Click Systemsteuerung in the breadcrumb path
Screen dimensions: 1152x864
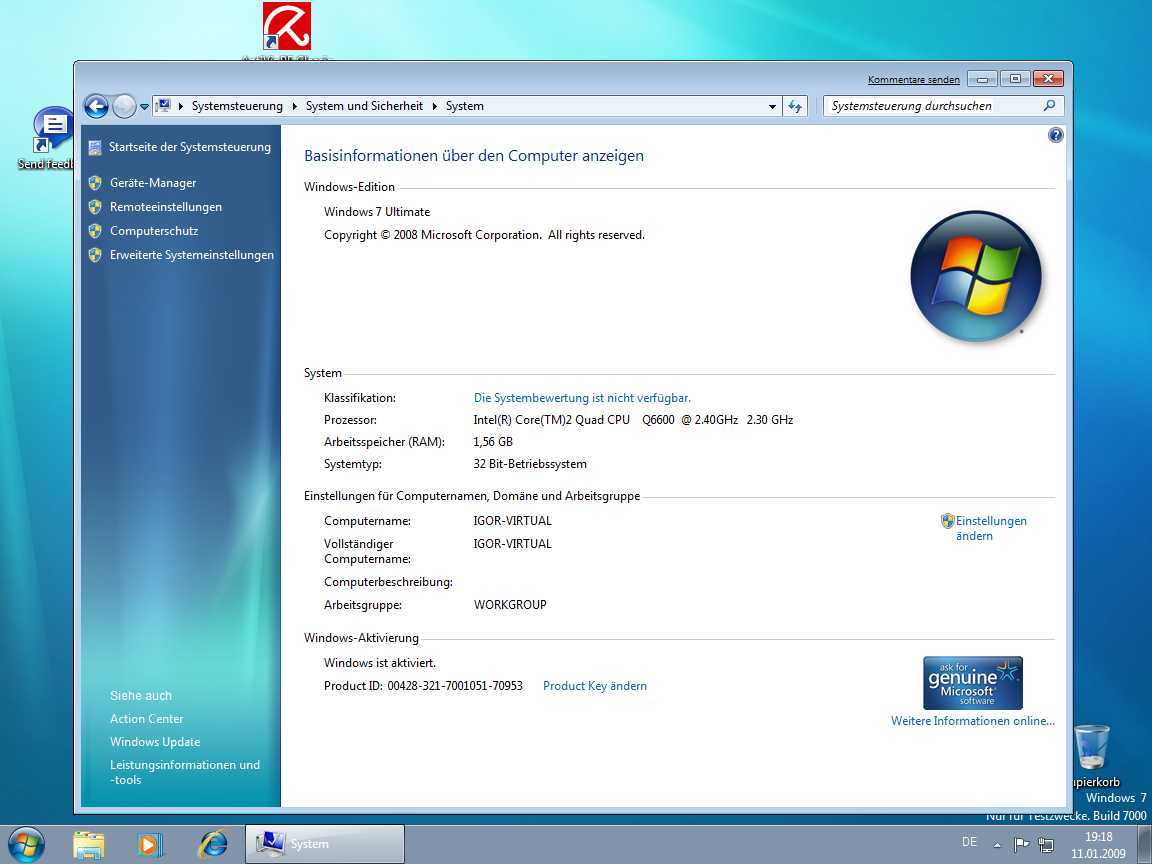[x=237, y=106]
